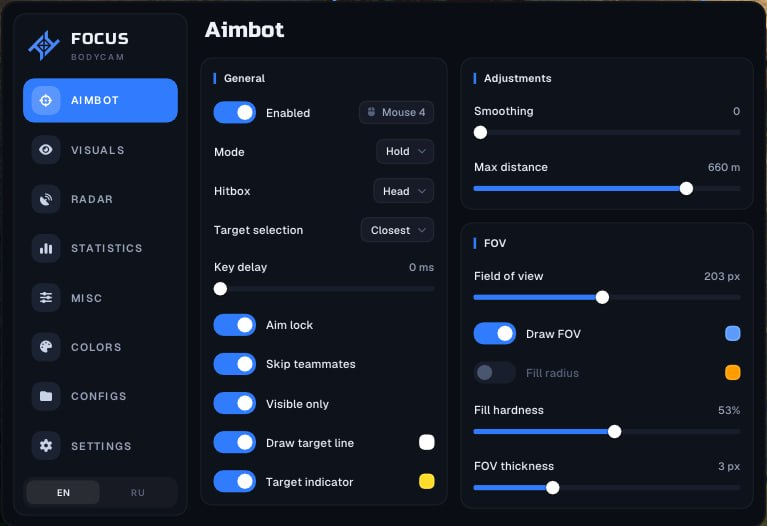Open Misc section via sliders icon
Viewport: 767px width, 526px height.
click(x=46, y=297)
